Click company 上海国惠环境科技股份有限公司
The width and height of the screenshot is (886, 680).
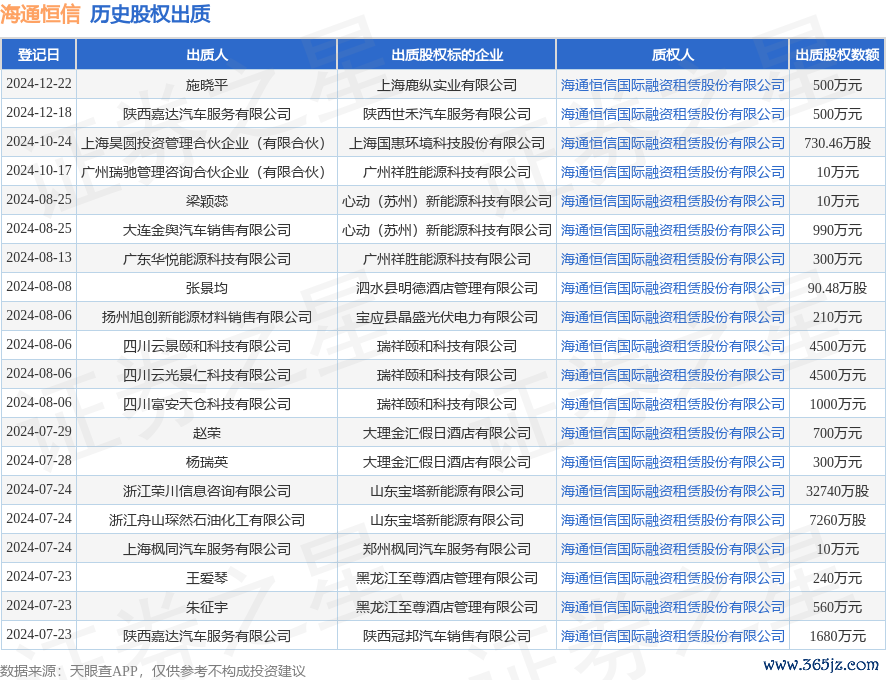(446, 143)
